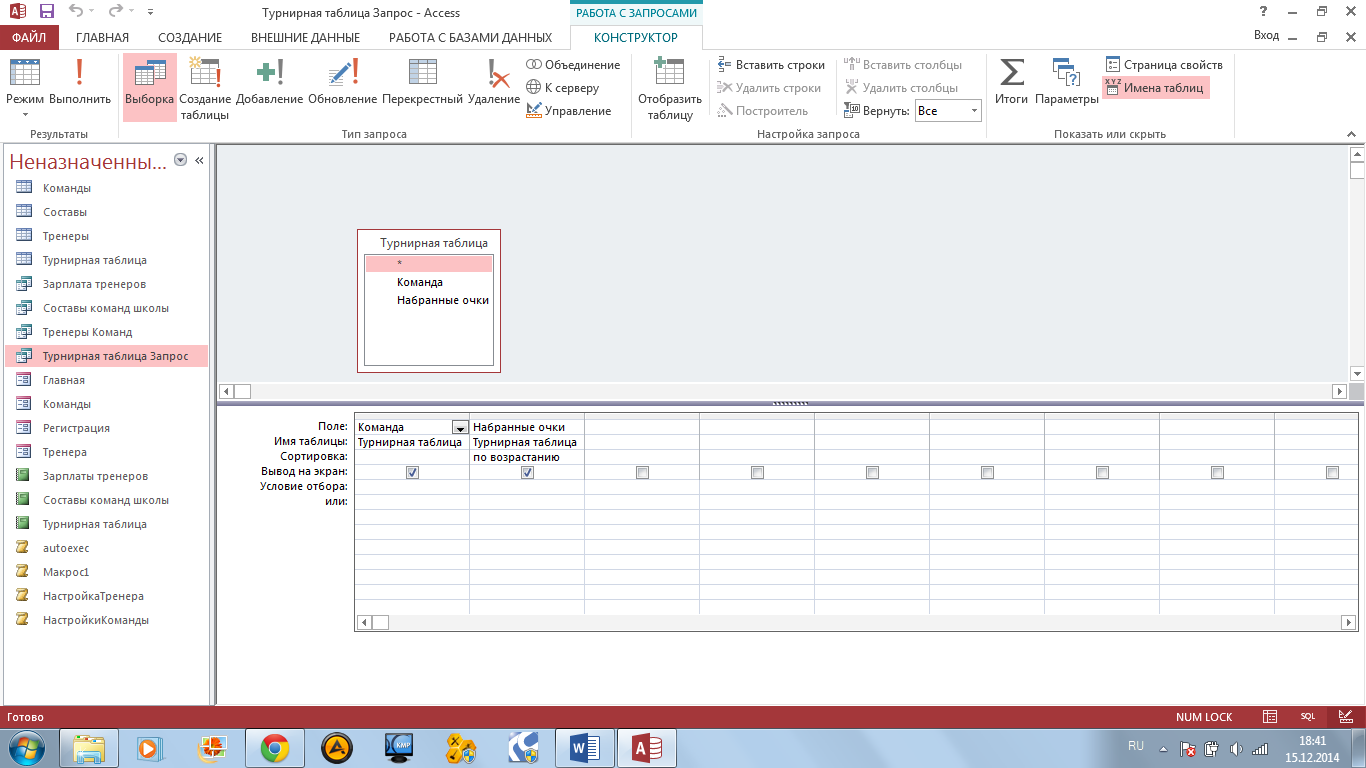Uncheck Вывод на экран for Команда
The height and width of the screenshot is (768, 1366).
[x=412, y=472]
